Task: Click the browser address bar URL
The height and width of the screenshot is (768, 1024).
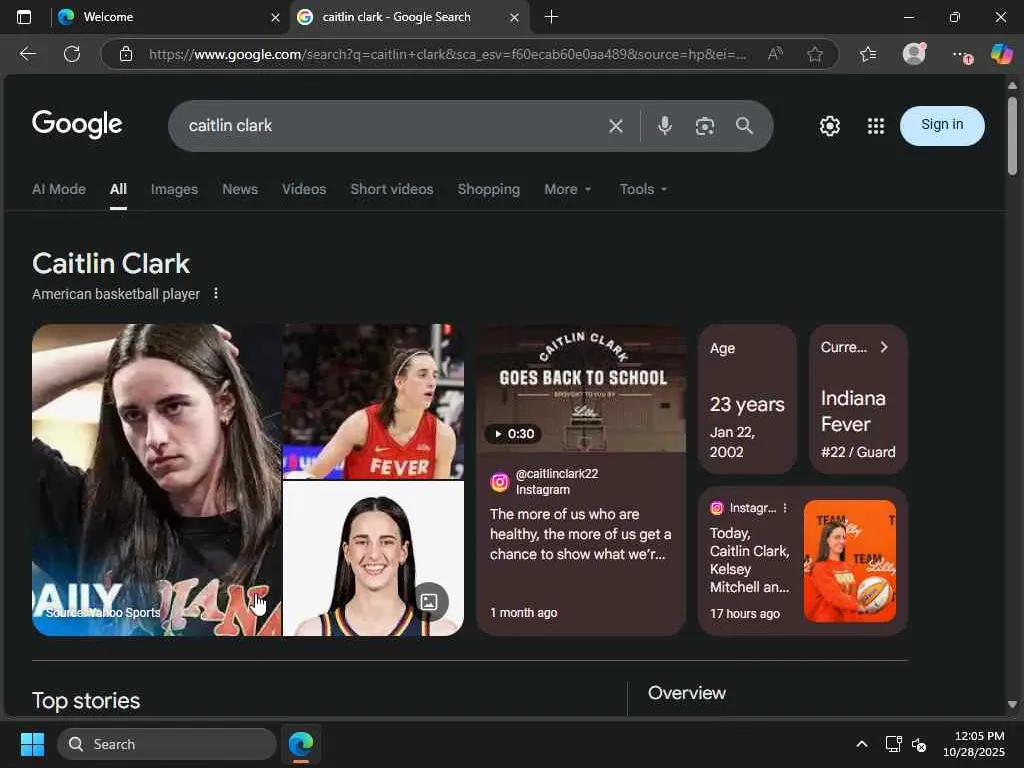Action: (447, 54)
